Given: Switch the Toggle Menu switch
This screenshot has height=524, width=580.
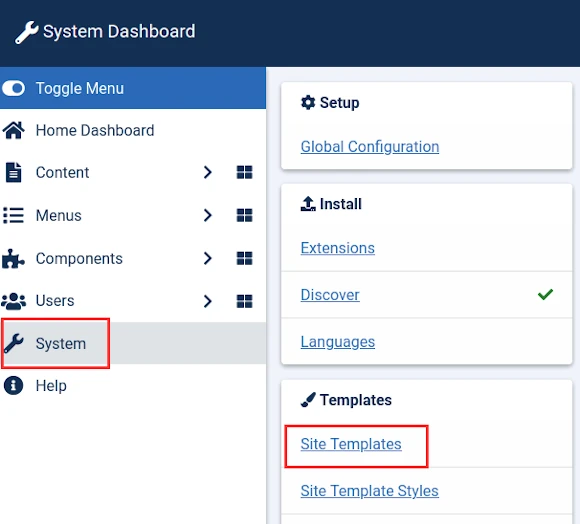Looking at the screenshot, I should click(x=14, y=88).
